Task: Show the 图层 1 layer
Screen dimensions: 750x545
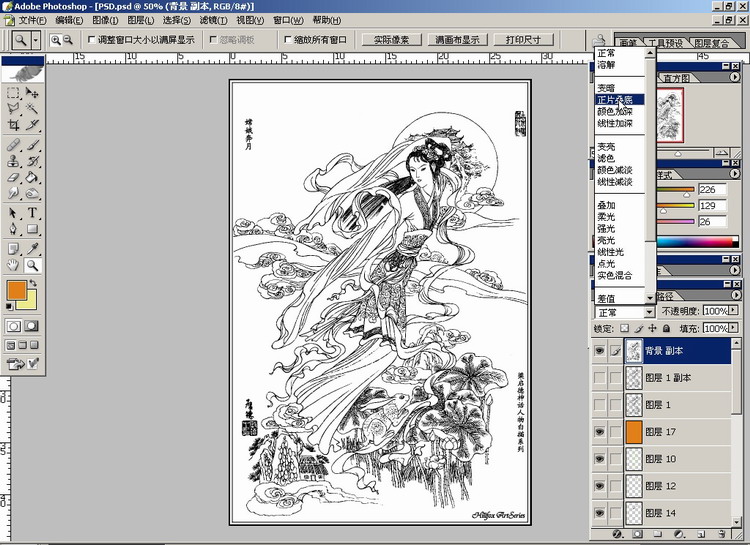Action: (599, 405)
